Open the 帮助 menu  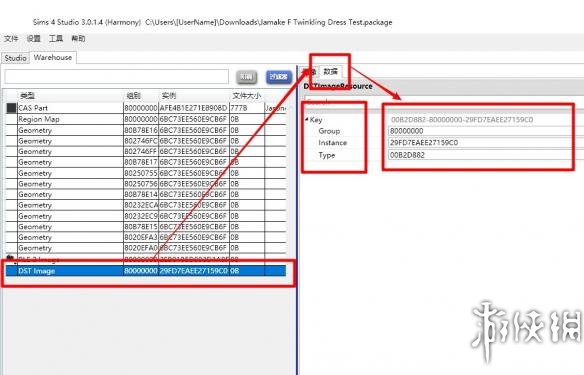click(78, 38)
